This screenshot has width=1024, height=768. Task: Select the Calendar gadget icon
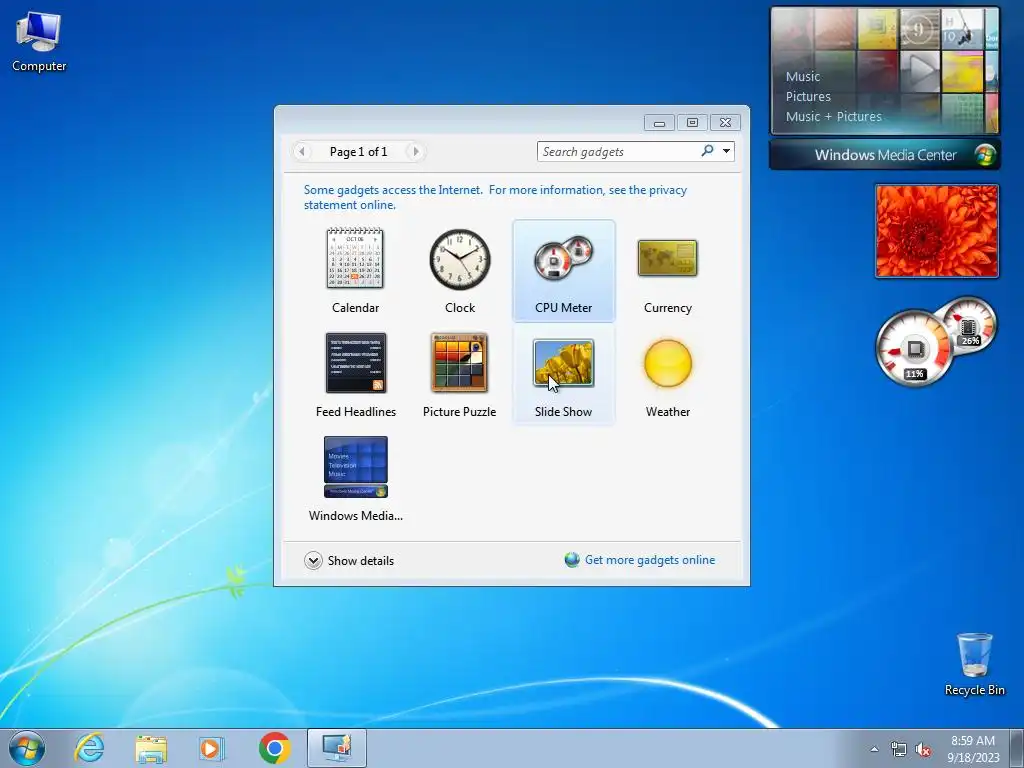[355, 258]
